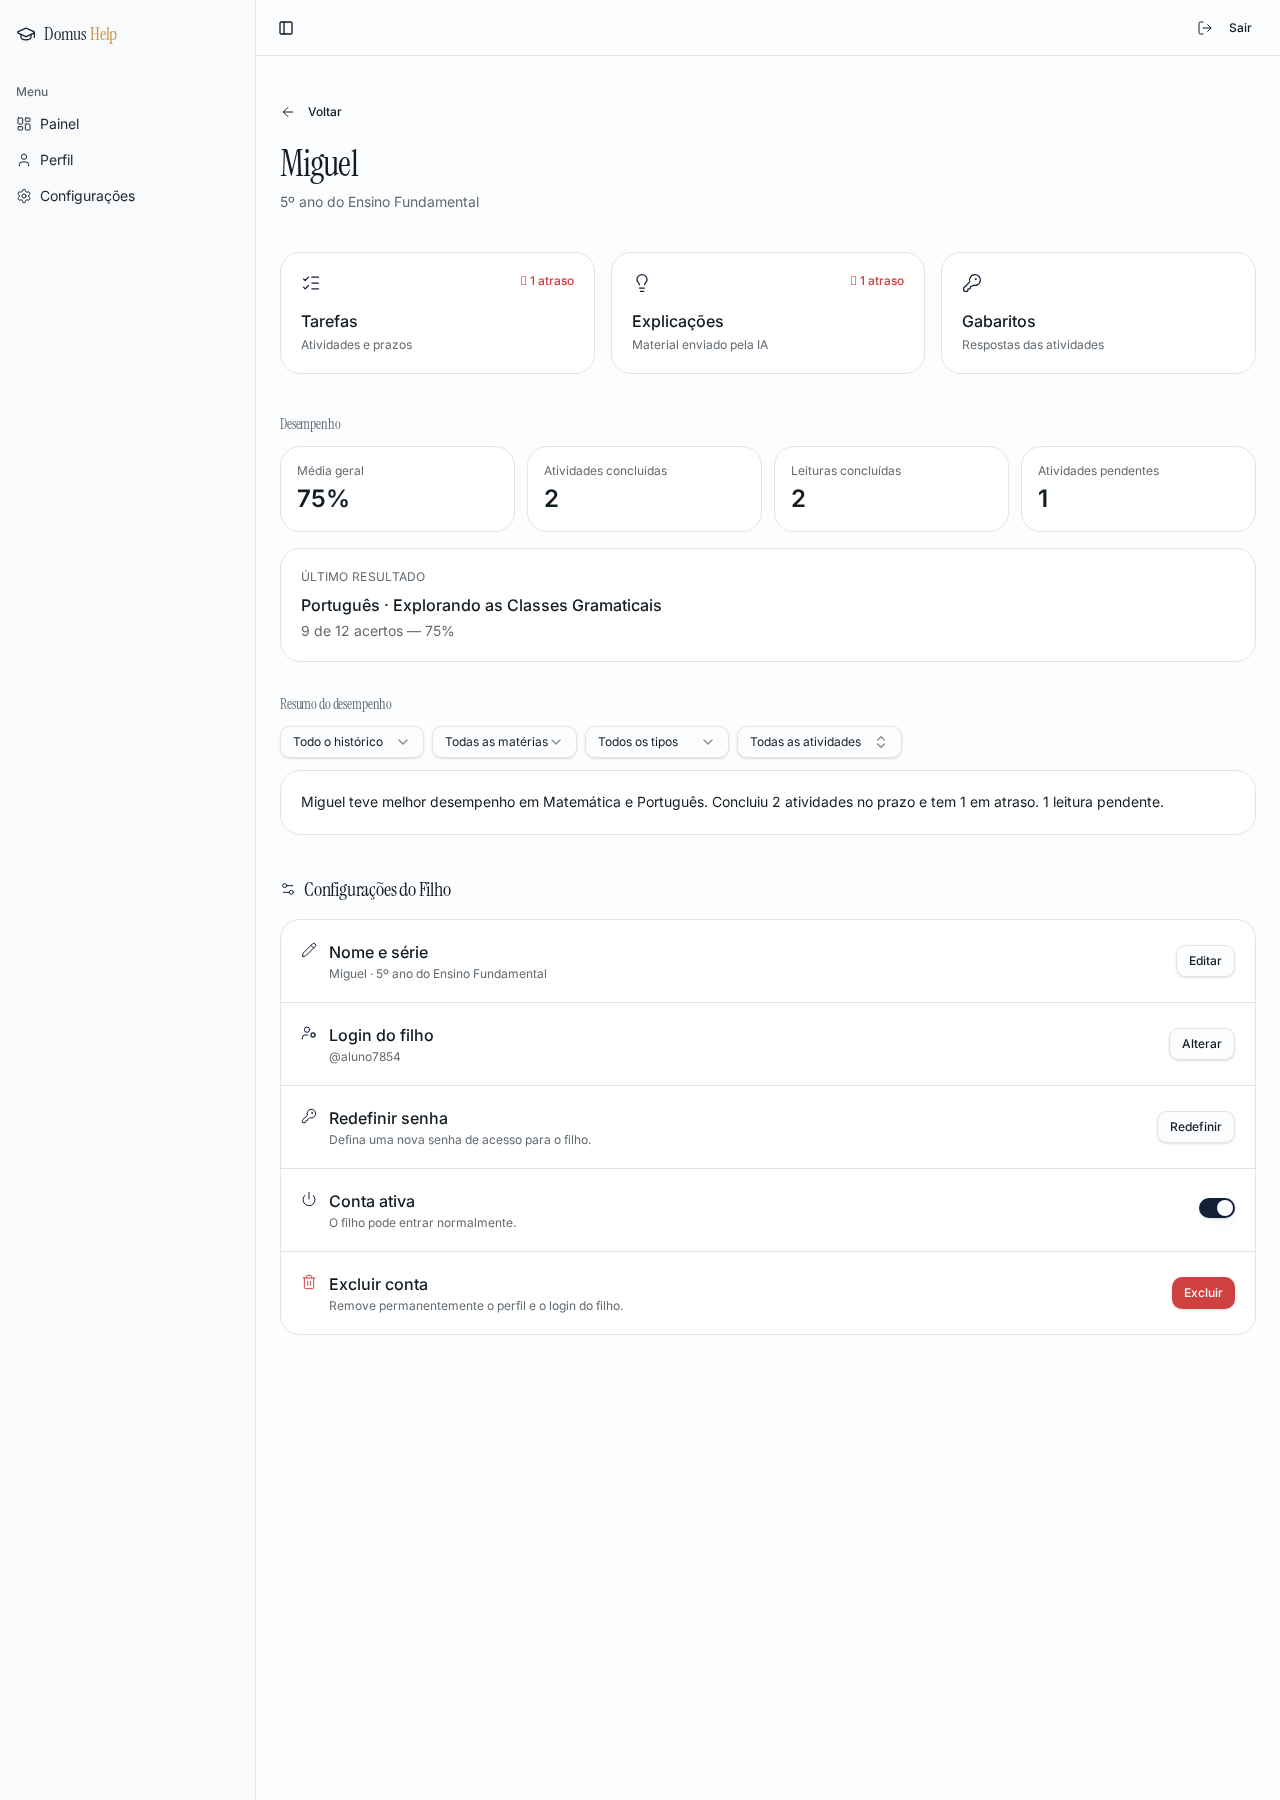Viewport: 1280px width, 1800px height.
Task: Click the trash icon next to Excluir conta
Action: point(309,1282)
